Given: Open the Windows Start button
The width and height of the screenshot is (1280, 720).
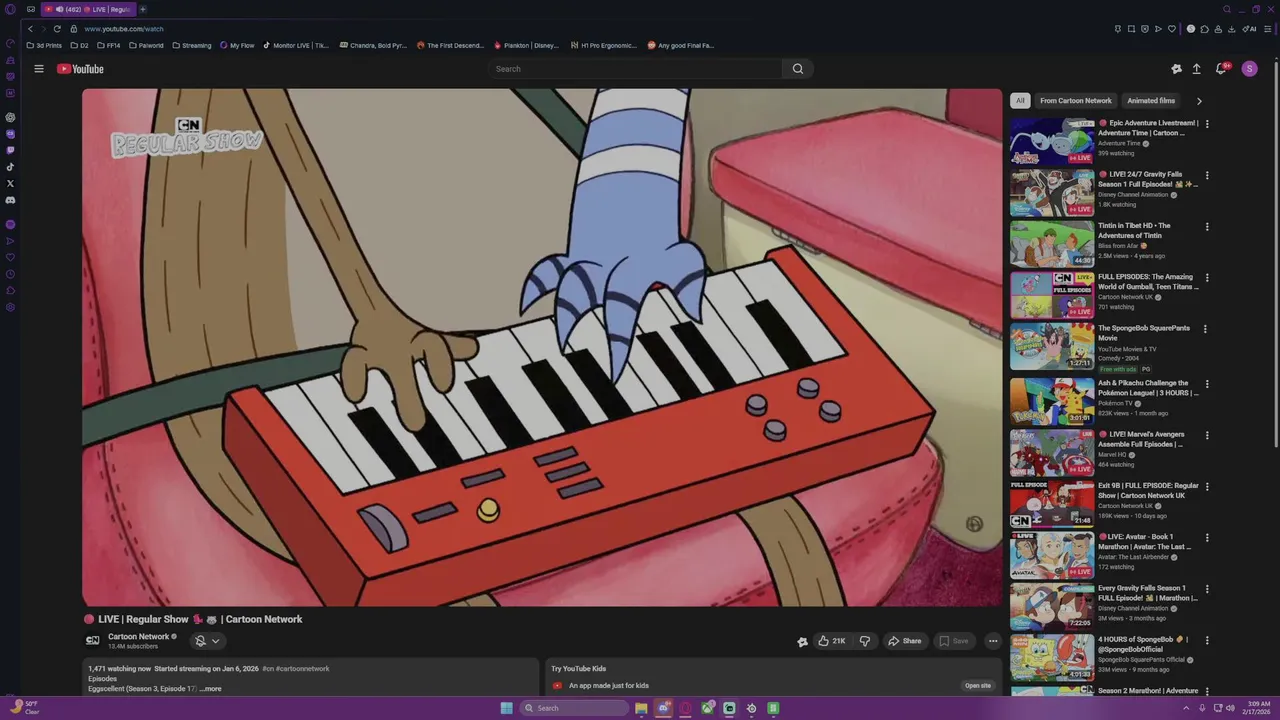Looking at the screenshot, I should pos(507,708).
